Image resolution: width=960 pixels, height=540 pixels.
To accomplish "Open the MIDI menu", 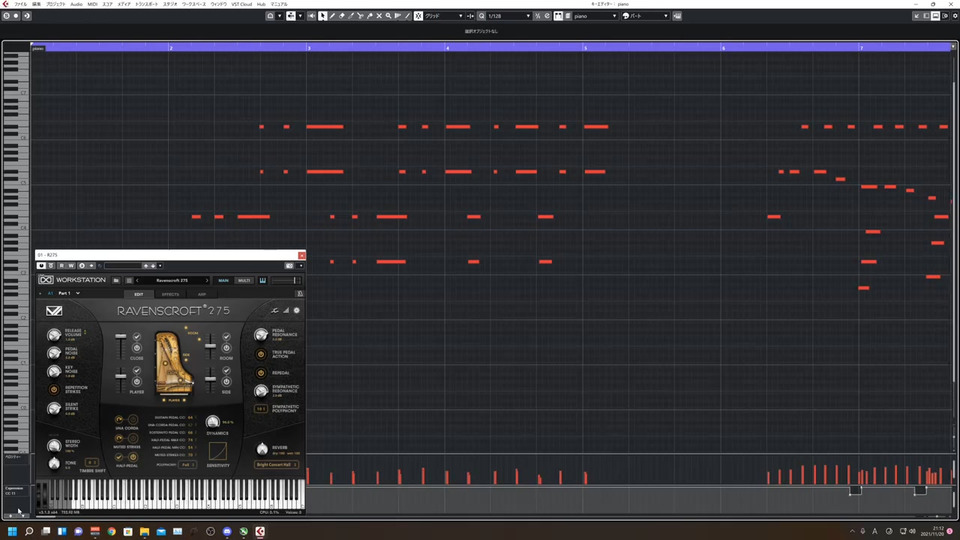I will (92, 4).
